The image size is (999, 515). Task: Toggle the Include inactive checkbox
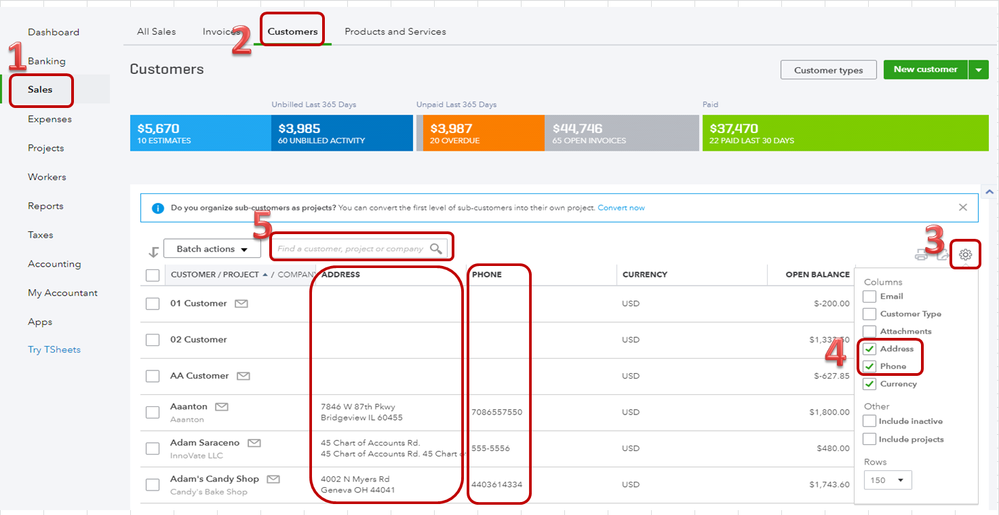pyautogui.click(x=869, y=421)
